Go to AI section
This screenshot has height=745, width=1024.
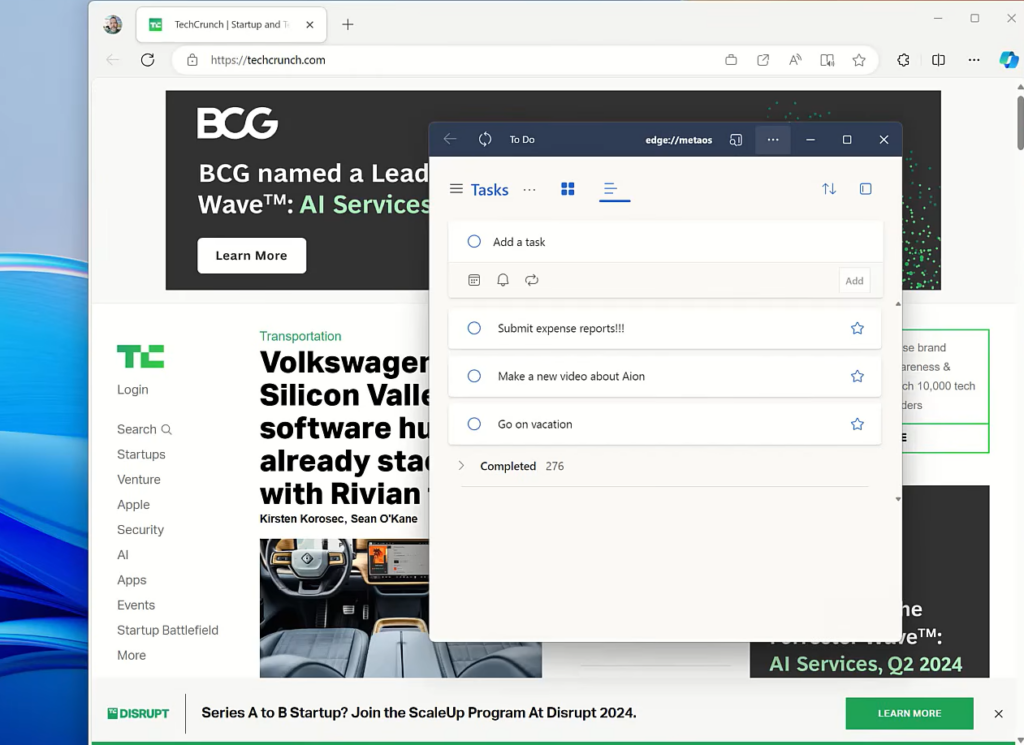point(123,555)
